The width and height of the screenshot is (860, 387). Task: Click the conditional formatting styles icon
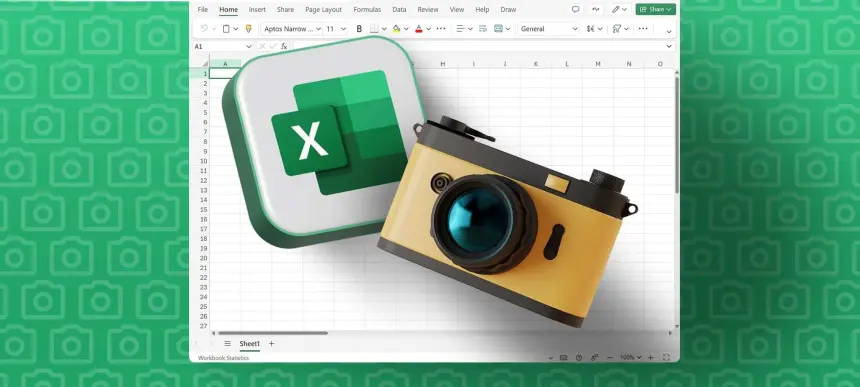point(617,29)
